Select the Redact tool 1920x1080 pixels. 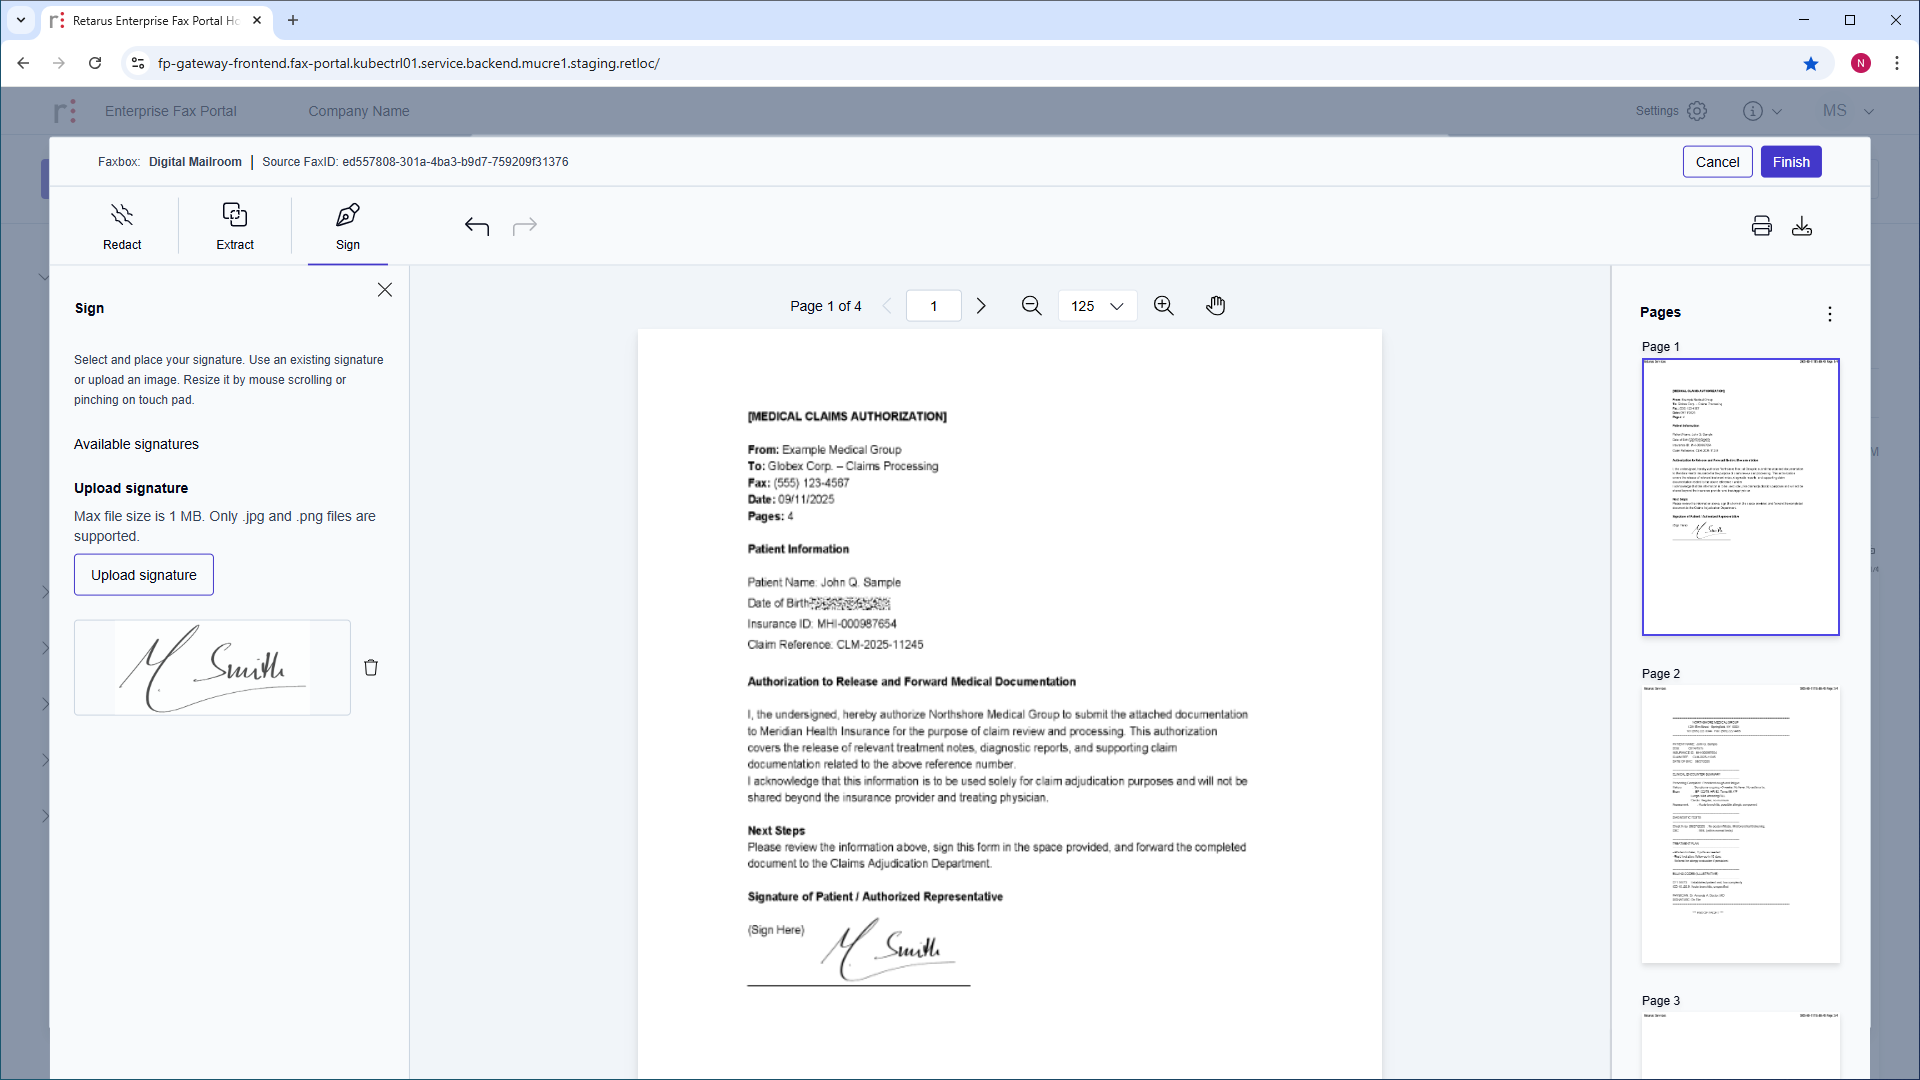pos(122,227)
